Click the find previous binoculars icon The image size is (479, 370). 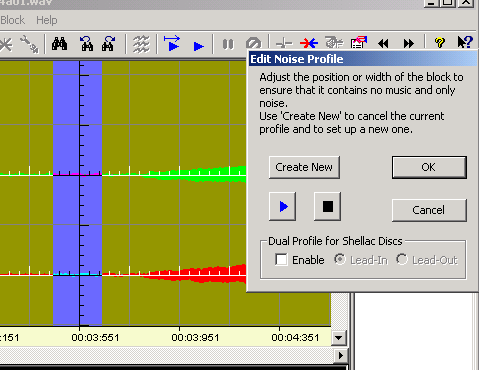(x=86, y=44)
